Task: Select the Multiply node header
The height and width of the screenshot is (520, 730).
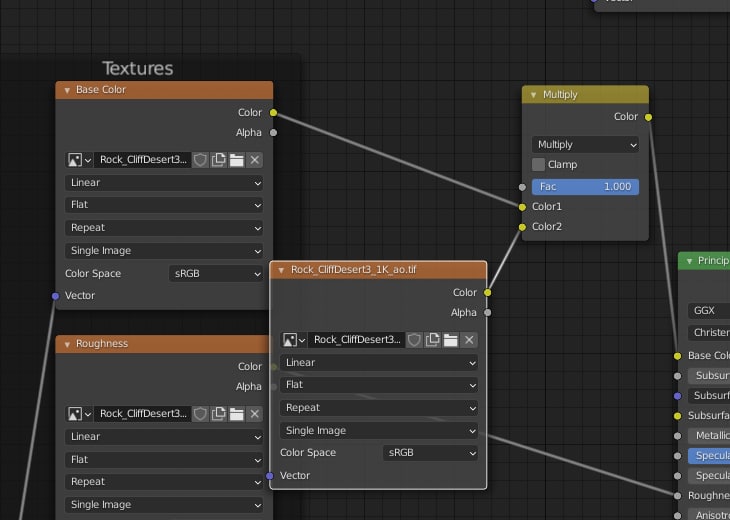Action: pyautogui.click(x=585, y=95)
